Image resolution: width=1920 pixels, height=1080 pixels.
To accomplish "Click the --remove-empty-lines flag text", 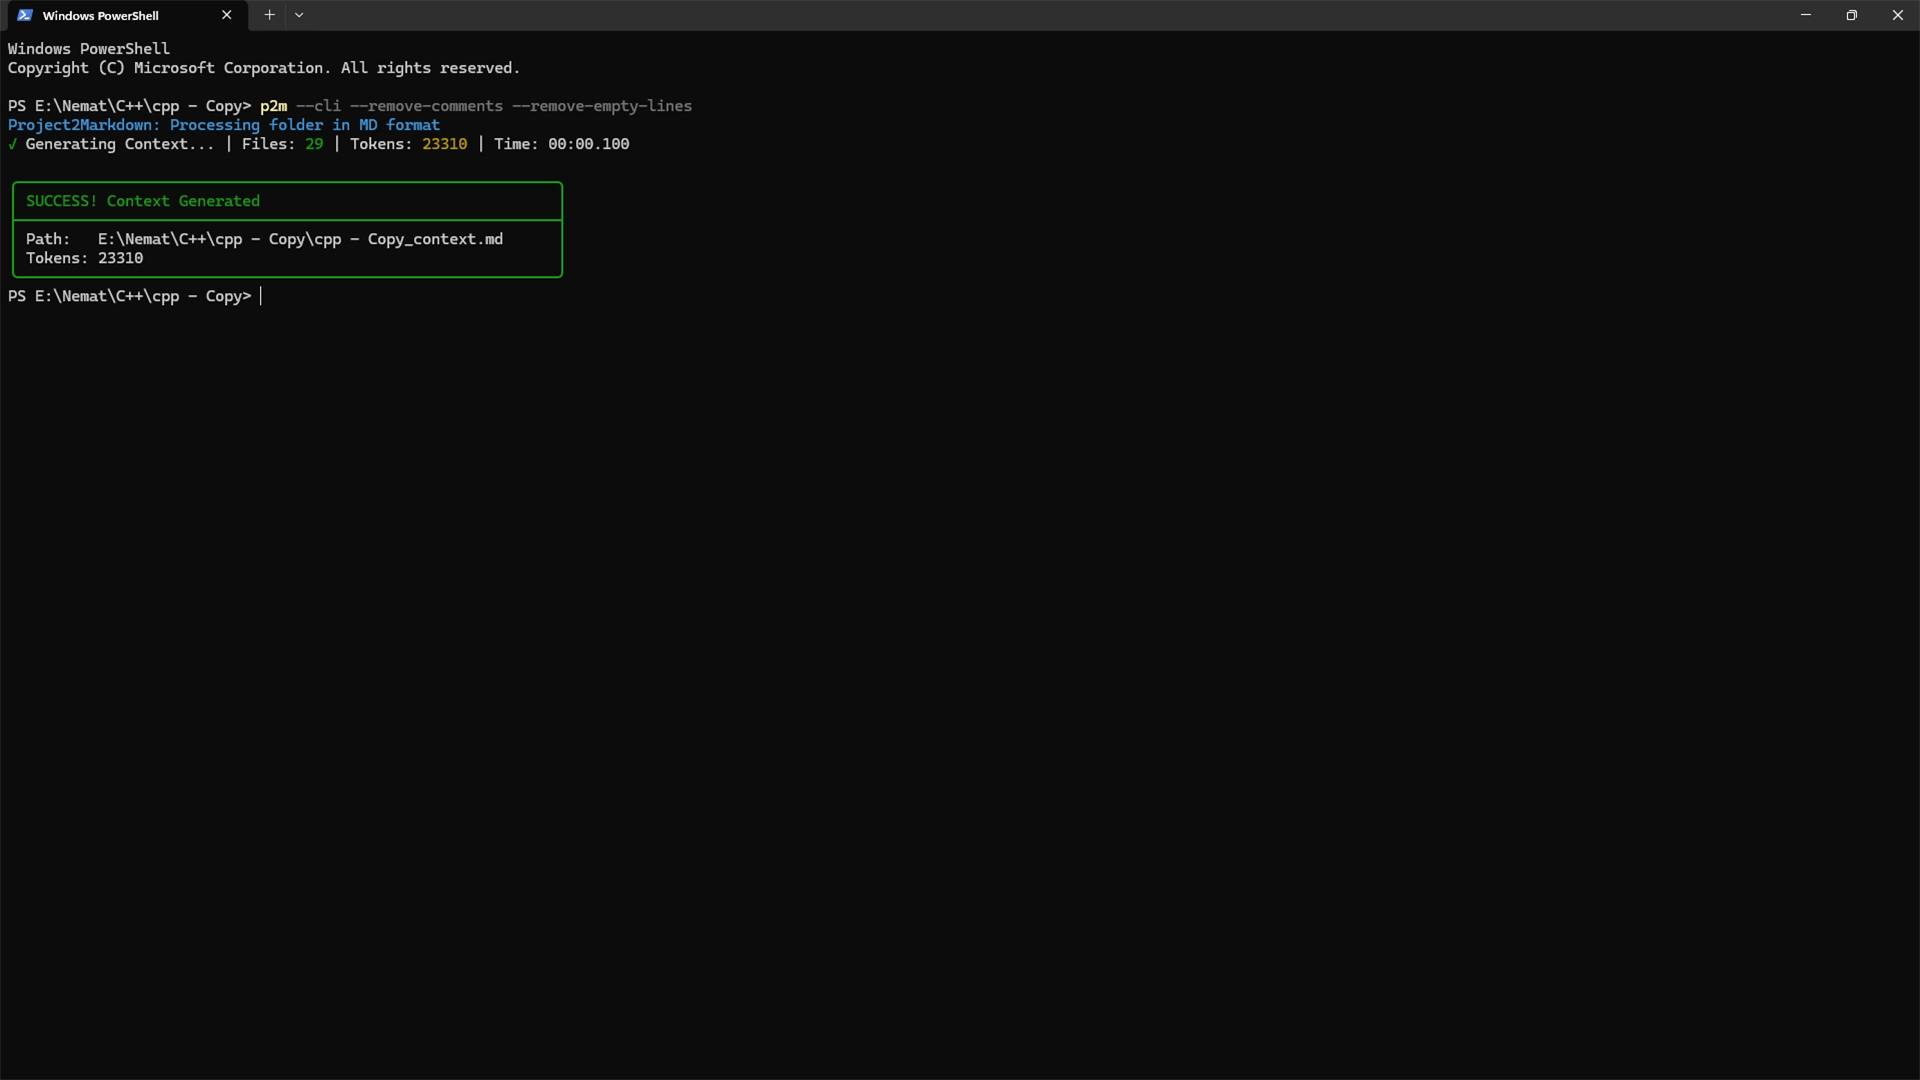I will 602,106.
